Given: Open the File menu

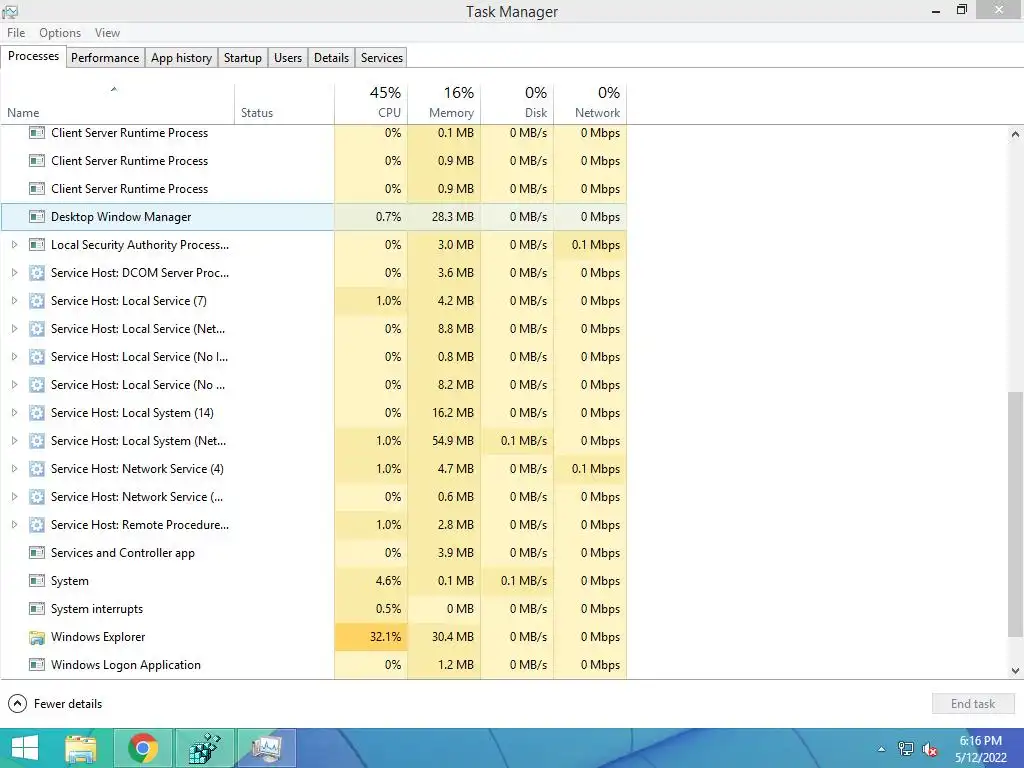Looking at the screenshot, I should [x=16, y=33].
